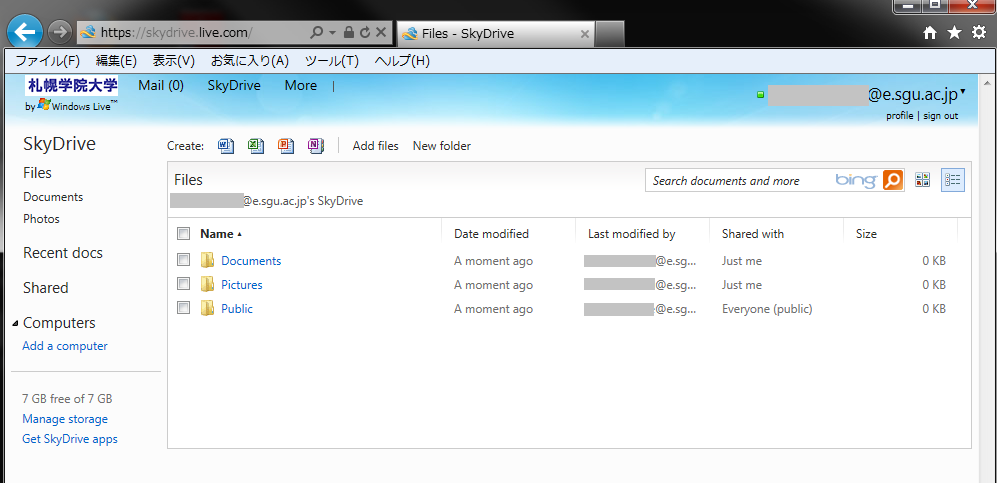Click the Pictures folder icon
The image size is (997, 483).
click(x=207, y=285)
